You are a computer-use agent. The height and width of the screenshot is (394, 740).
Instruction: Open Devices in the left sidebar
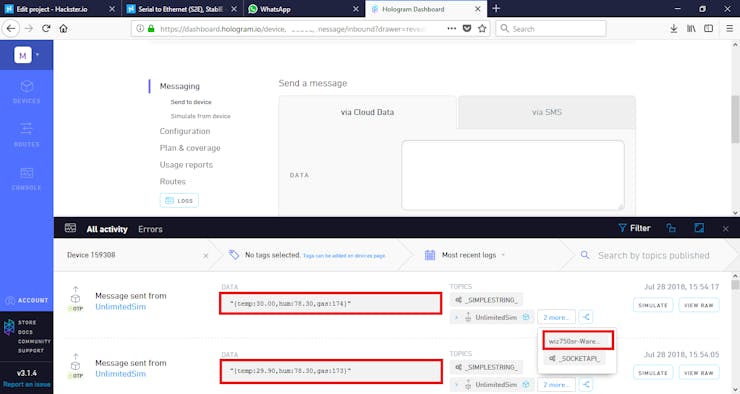(26, 92)
